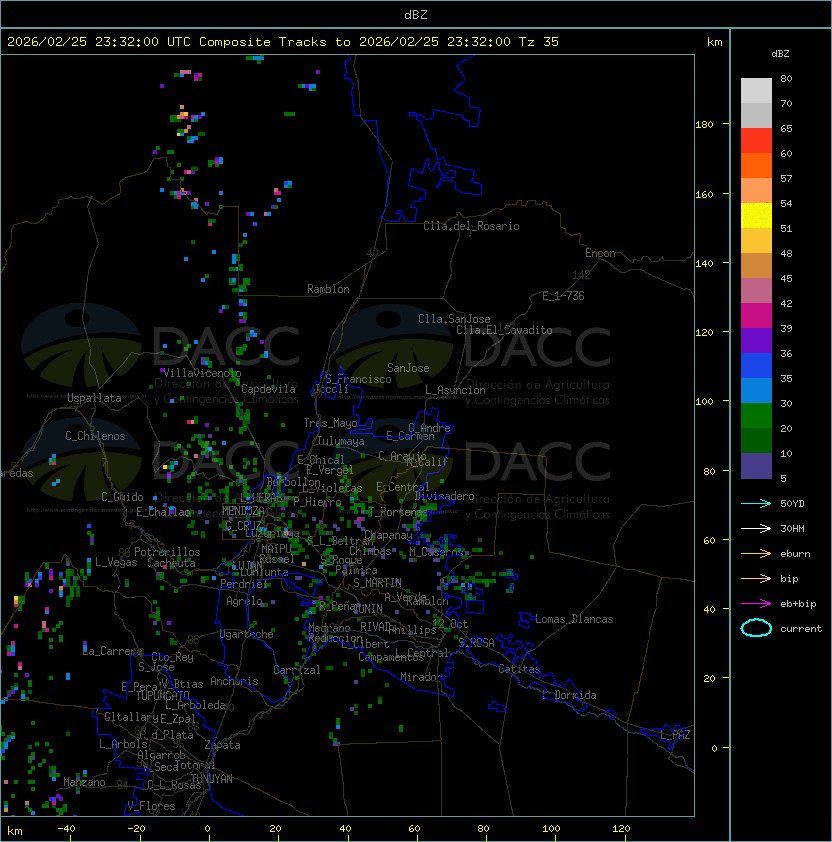Screen dimensions: 832x842
Task: Click the cyan 'current' ellipse legend icon
Action: 756,628
